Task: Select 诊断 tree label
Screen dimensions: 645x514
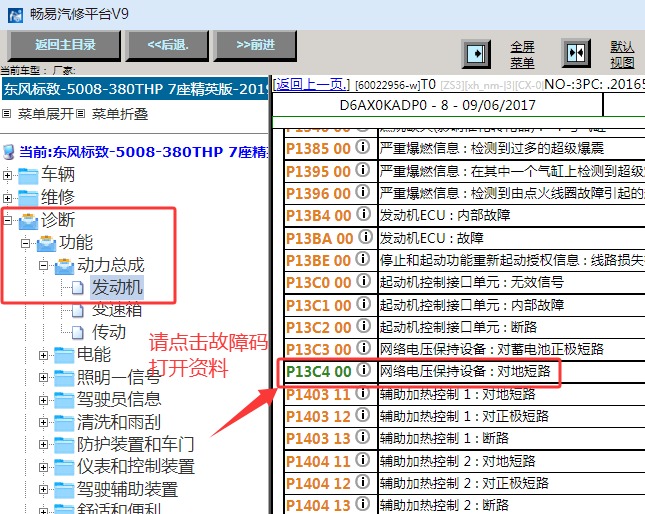Action: [x=58, y=220]
